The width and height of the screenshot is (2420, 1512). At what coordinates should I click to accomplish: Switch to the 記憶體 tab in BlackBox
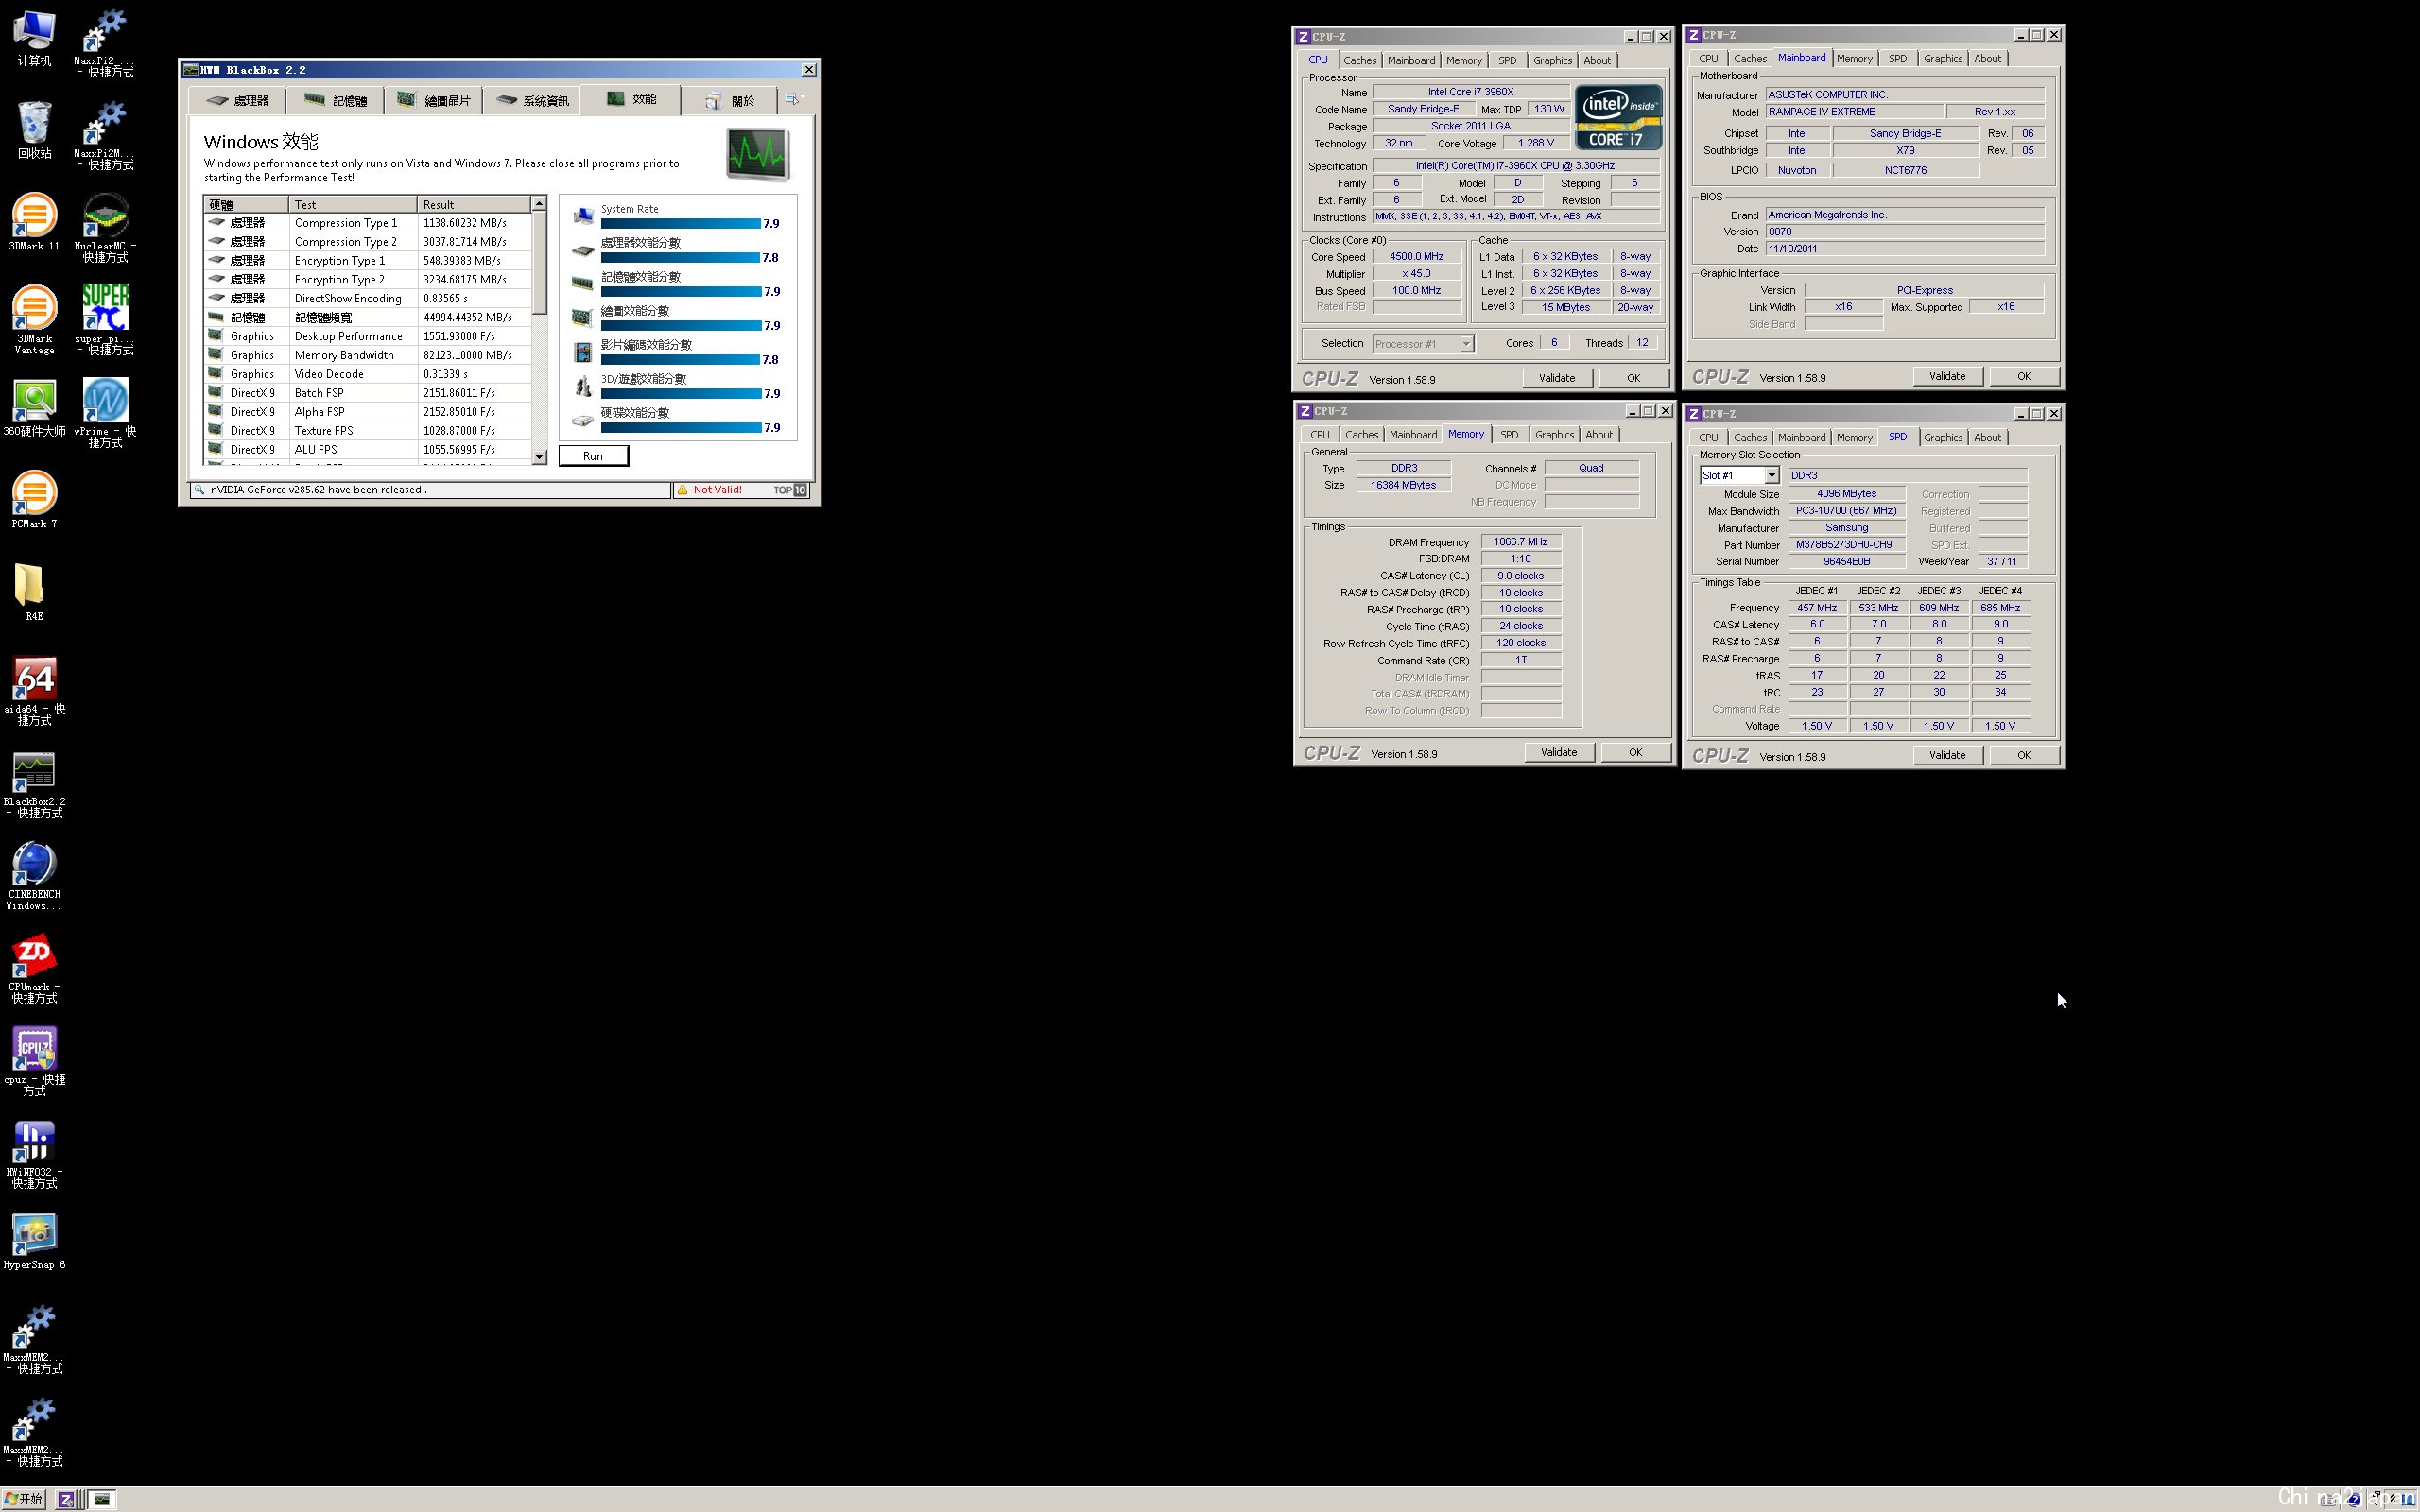point(335,100)
